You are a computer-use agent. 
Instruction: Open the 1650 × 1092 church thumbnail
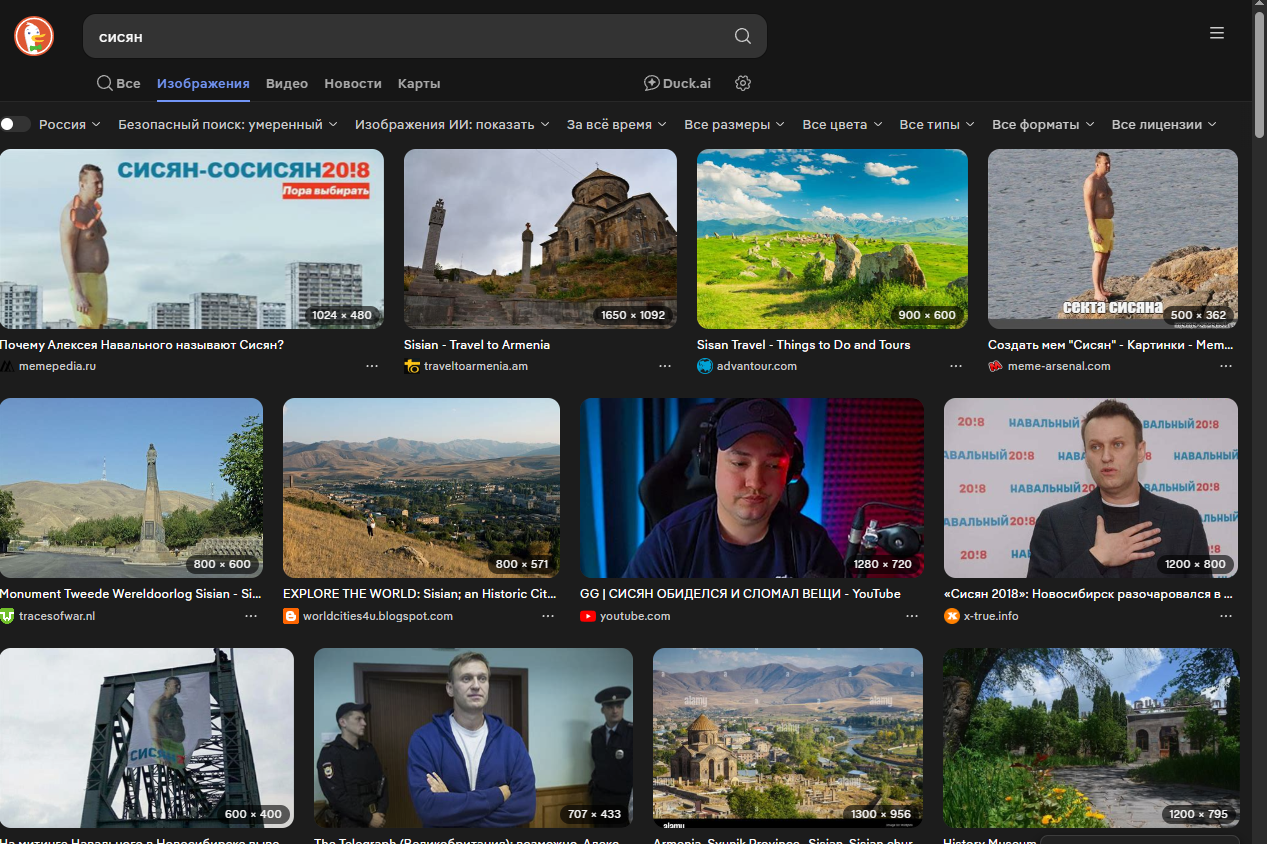click(x=540, y=239)
